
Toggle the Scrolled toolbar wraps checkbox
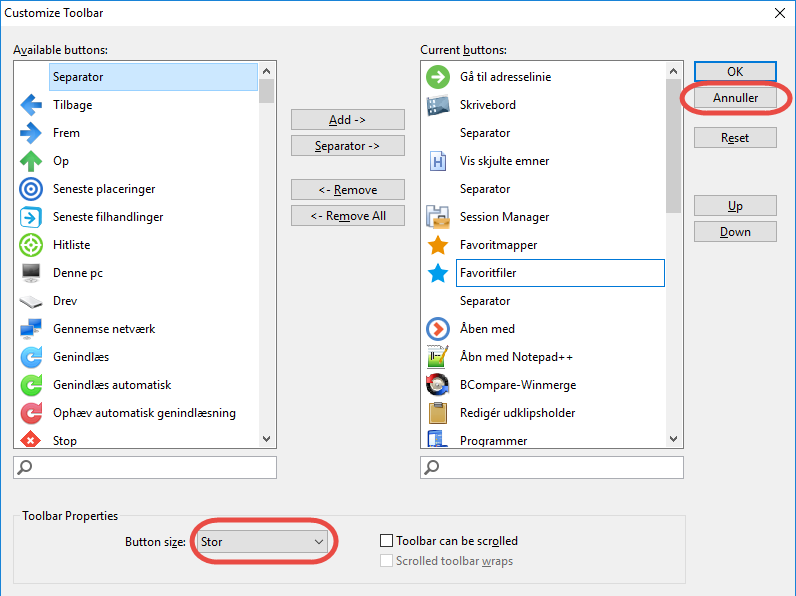[387, 561]
